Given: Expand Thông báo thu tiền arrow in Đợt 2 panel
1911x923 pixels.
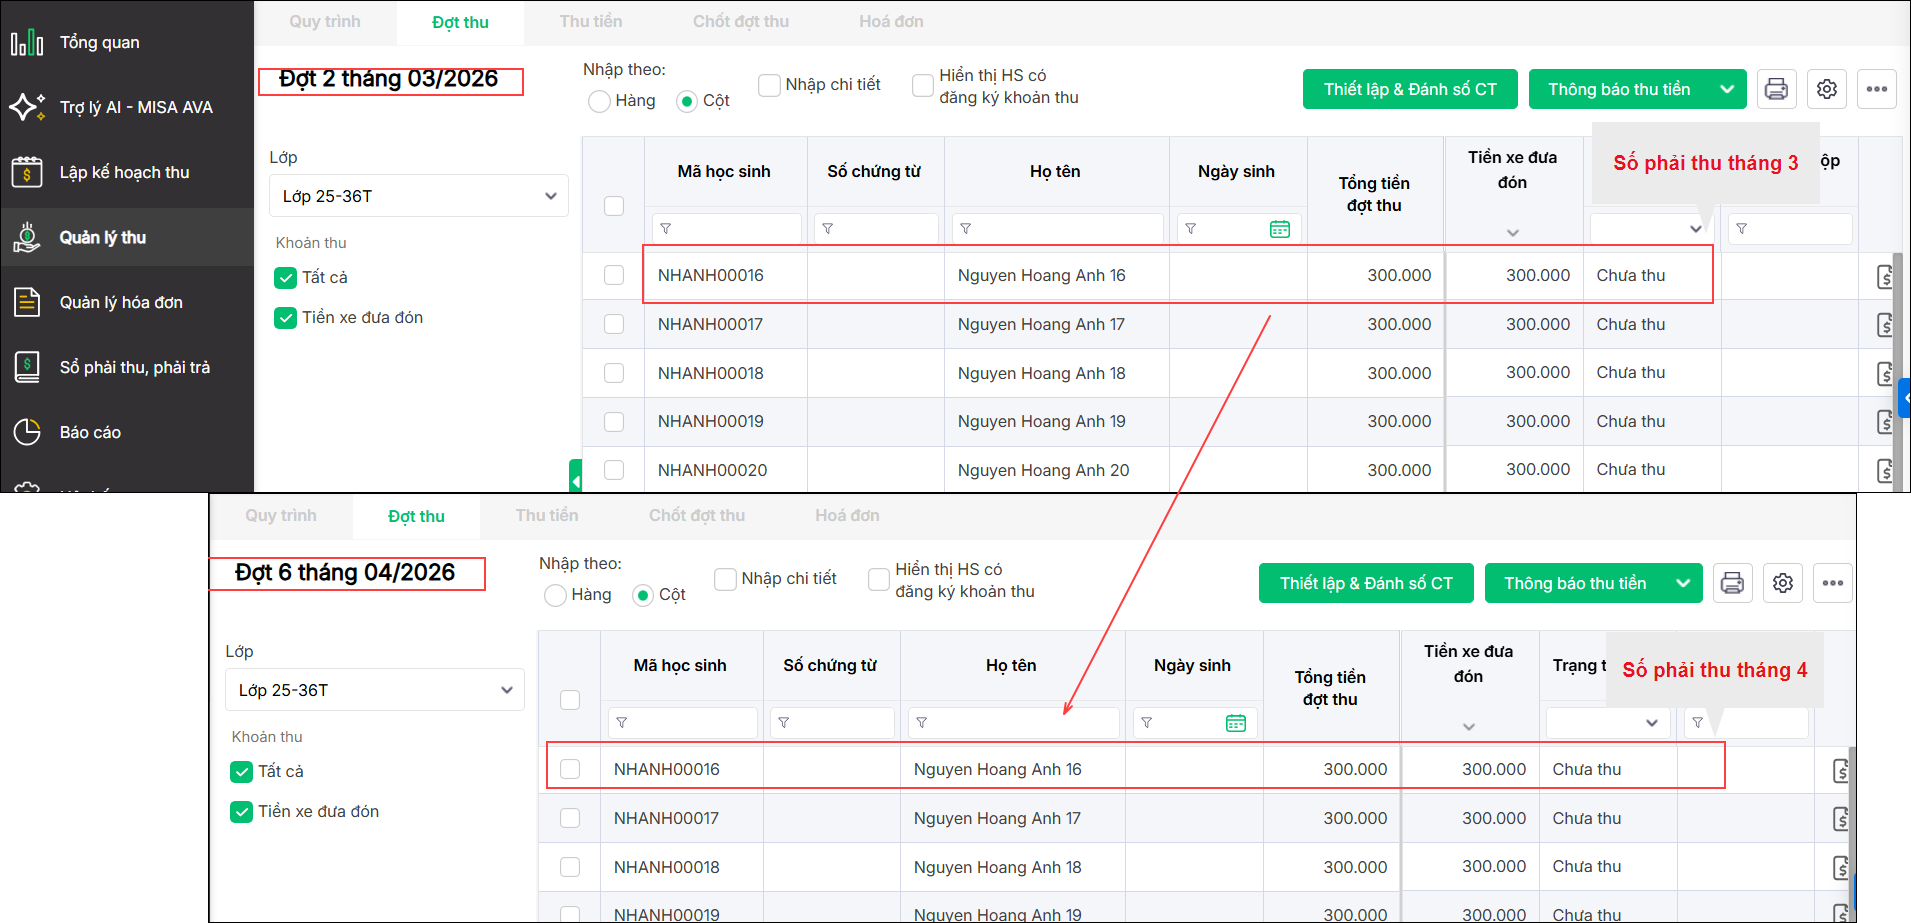Looking at the screenshot, I should point(1727,89).
